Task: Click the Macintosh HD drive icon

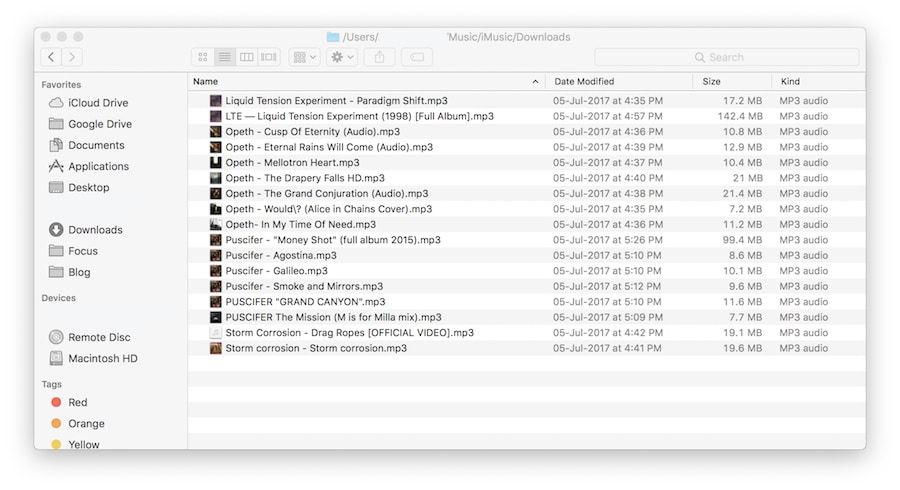Action: pos(56,359)
